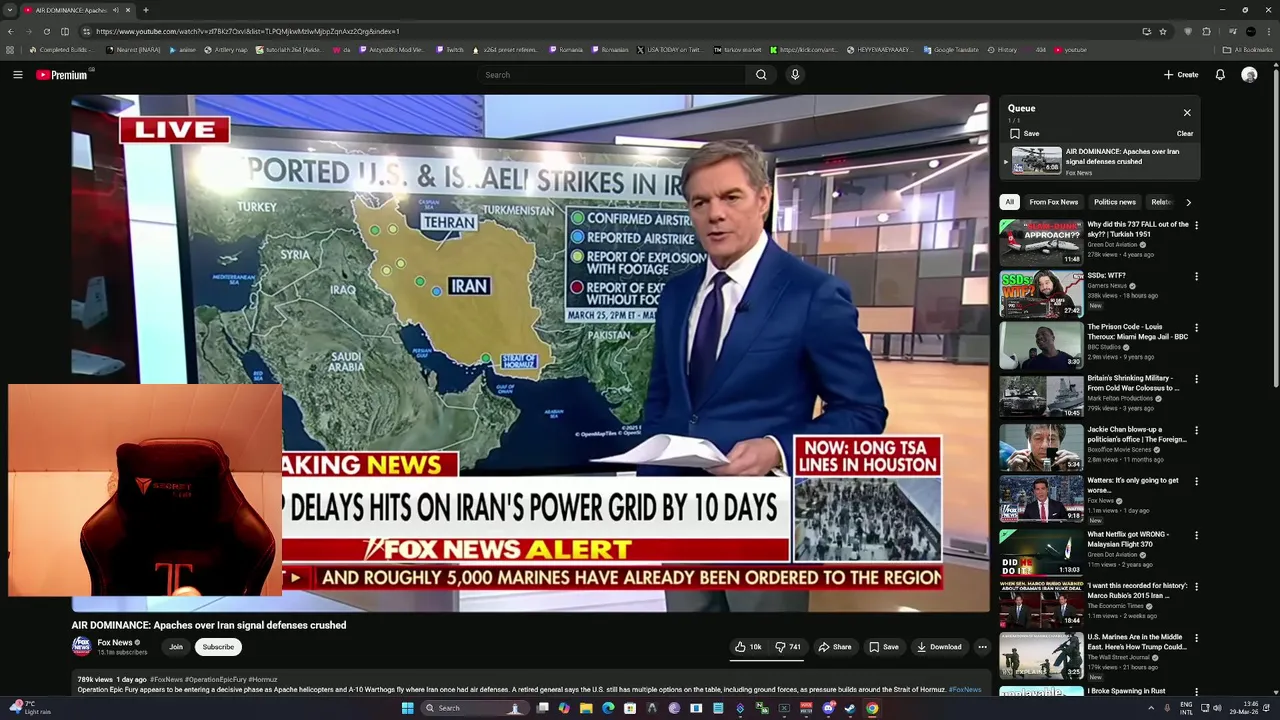Mute the tab via speaker icon

pyautogui.click(x=116, y=10)
